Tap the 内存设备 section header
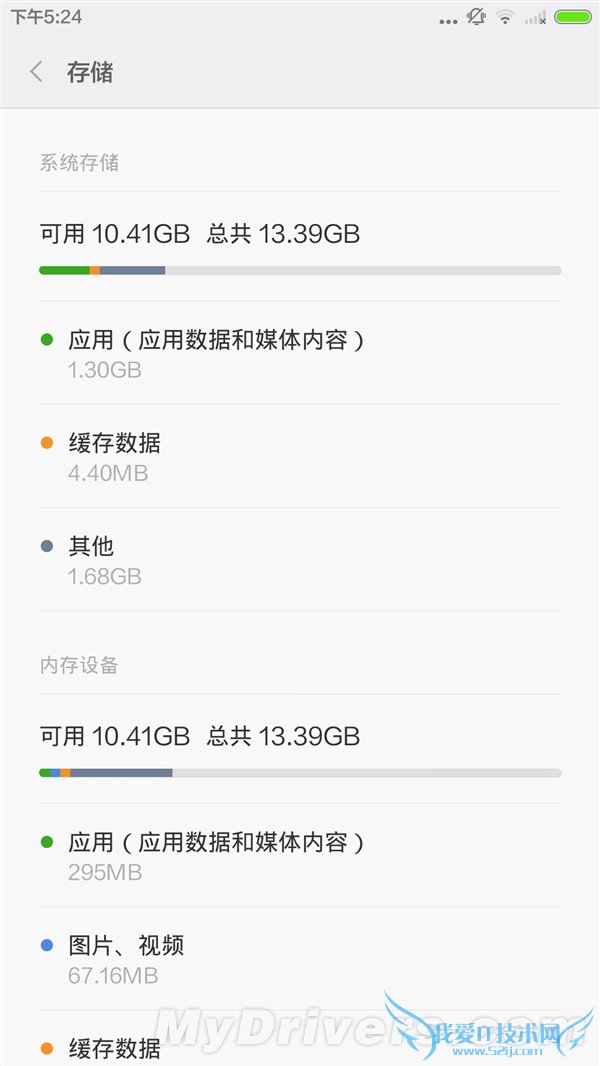600x1066 pixels. (79, 665)
